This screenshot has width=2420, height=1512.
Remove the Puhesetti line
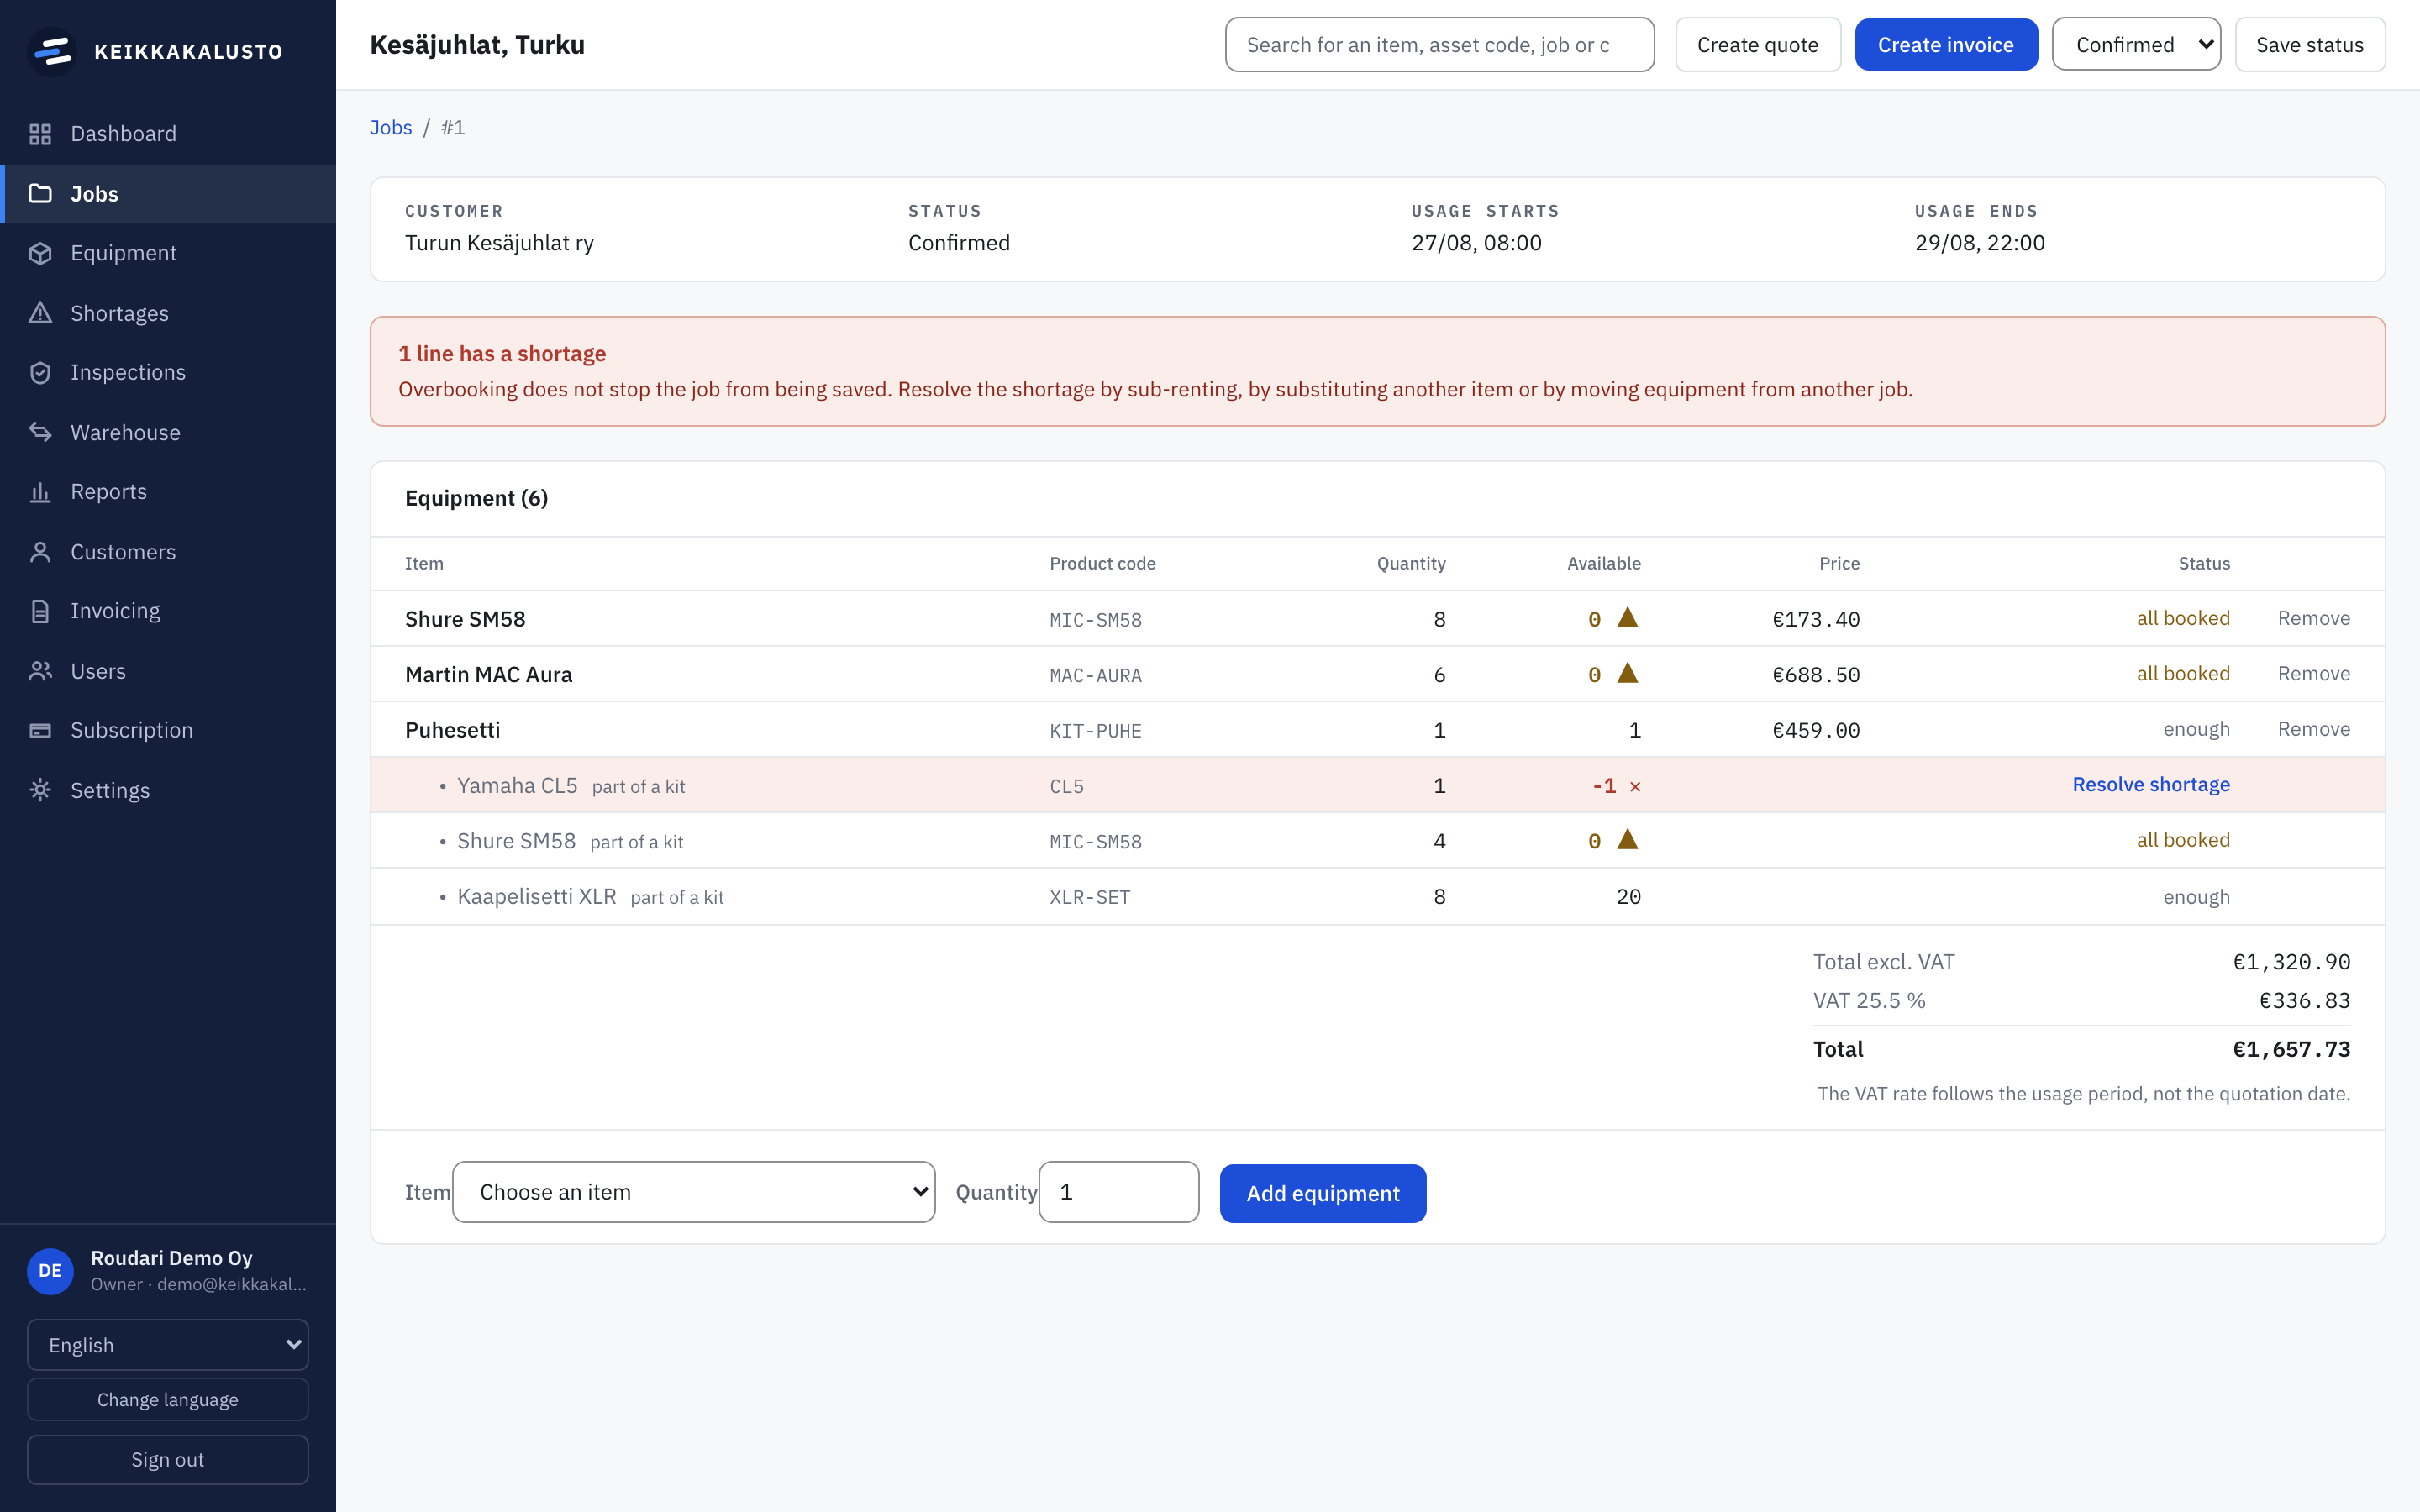(2314, 729)
